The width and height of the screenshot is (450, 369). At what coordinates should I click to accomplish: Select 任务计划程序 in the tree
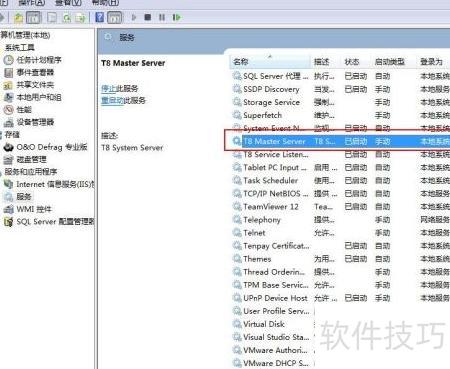39,60
